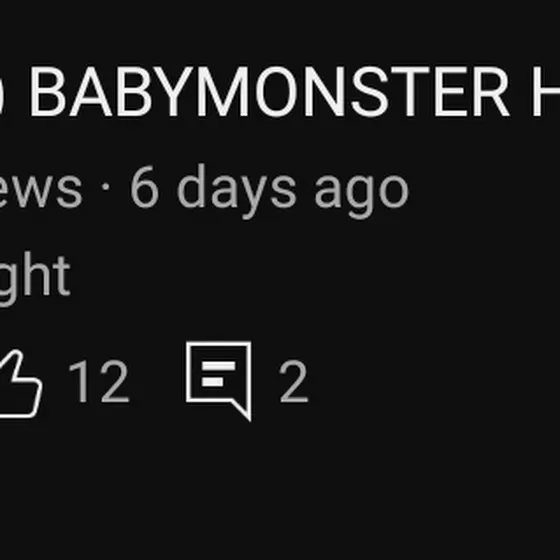Image resolution: width=560 pixels, height=560 pixels.
Task: Click the cut-off letter H after BABYMONSTER
Action: tap(546, 91)
